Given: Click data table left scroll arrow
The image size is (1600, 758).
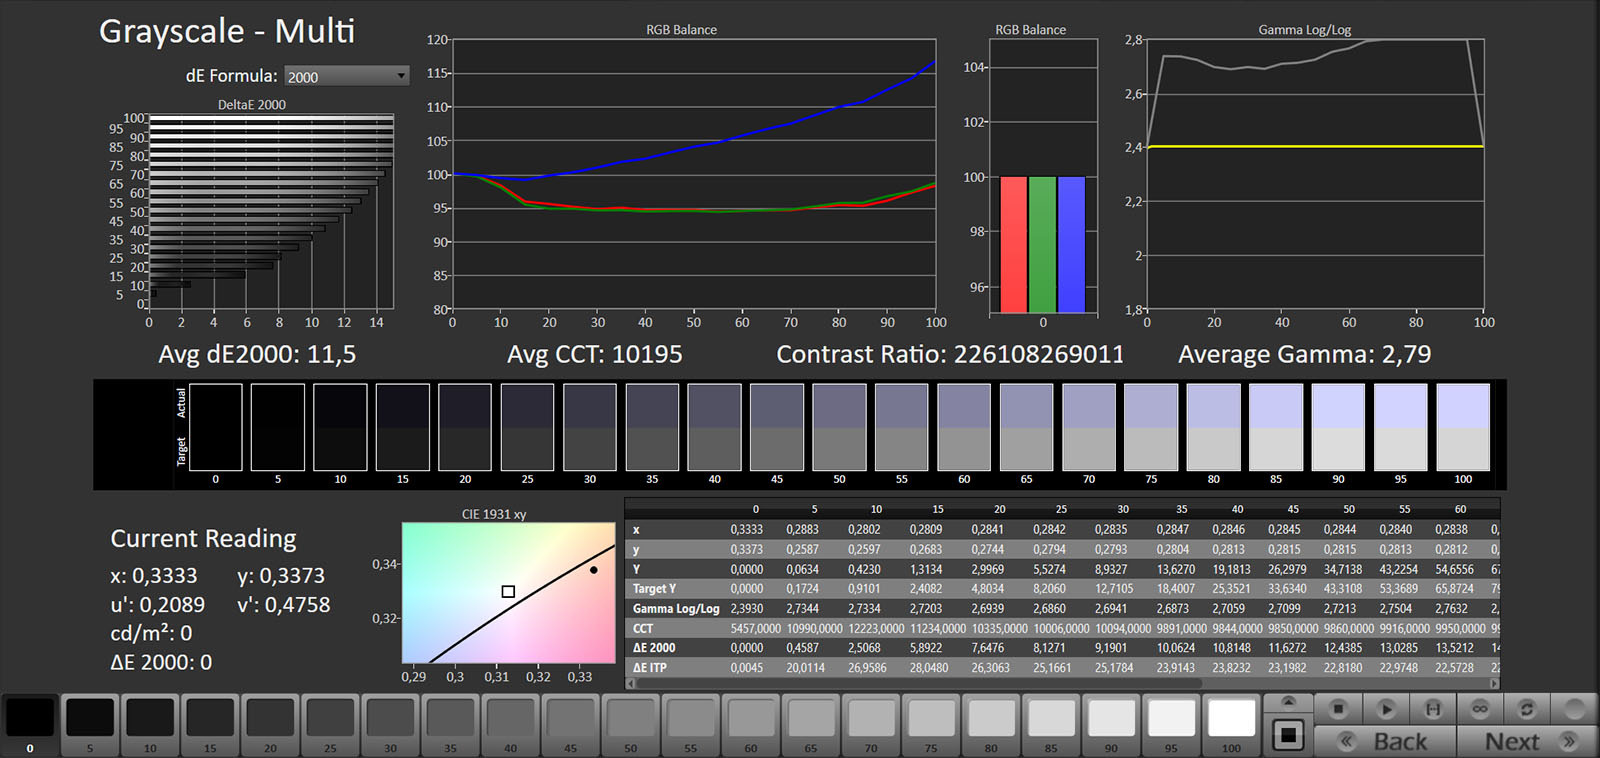Looking at the screenshot, I should tap(630, 684).
